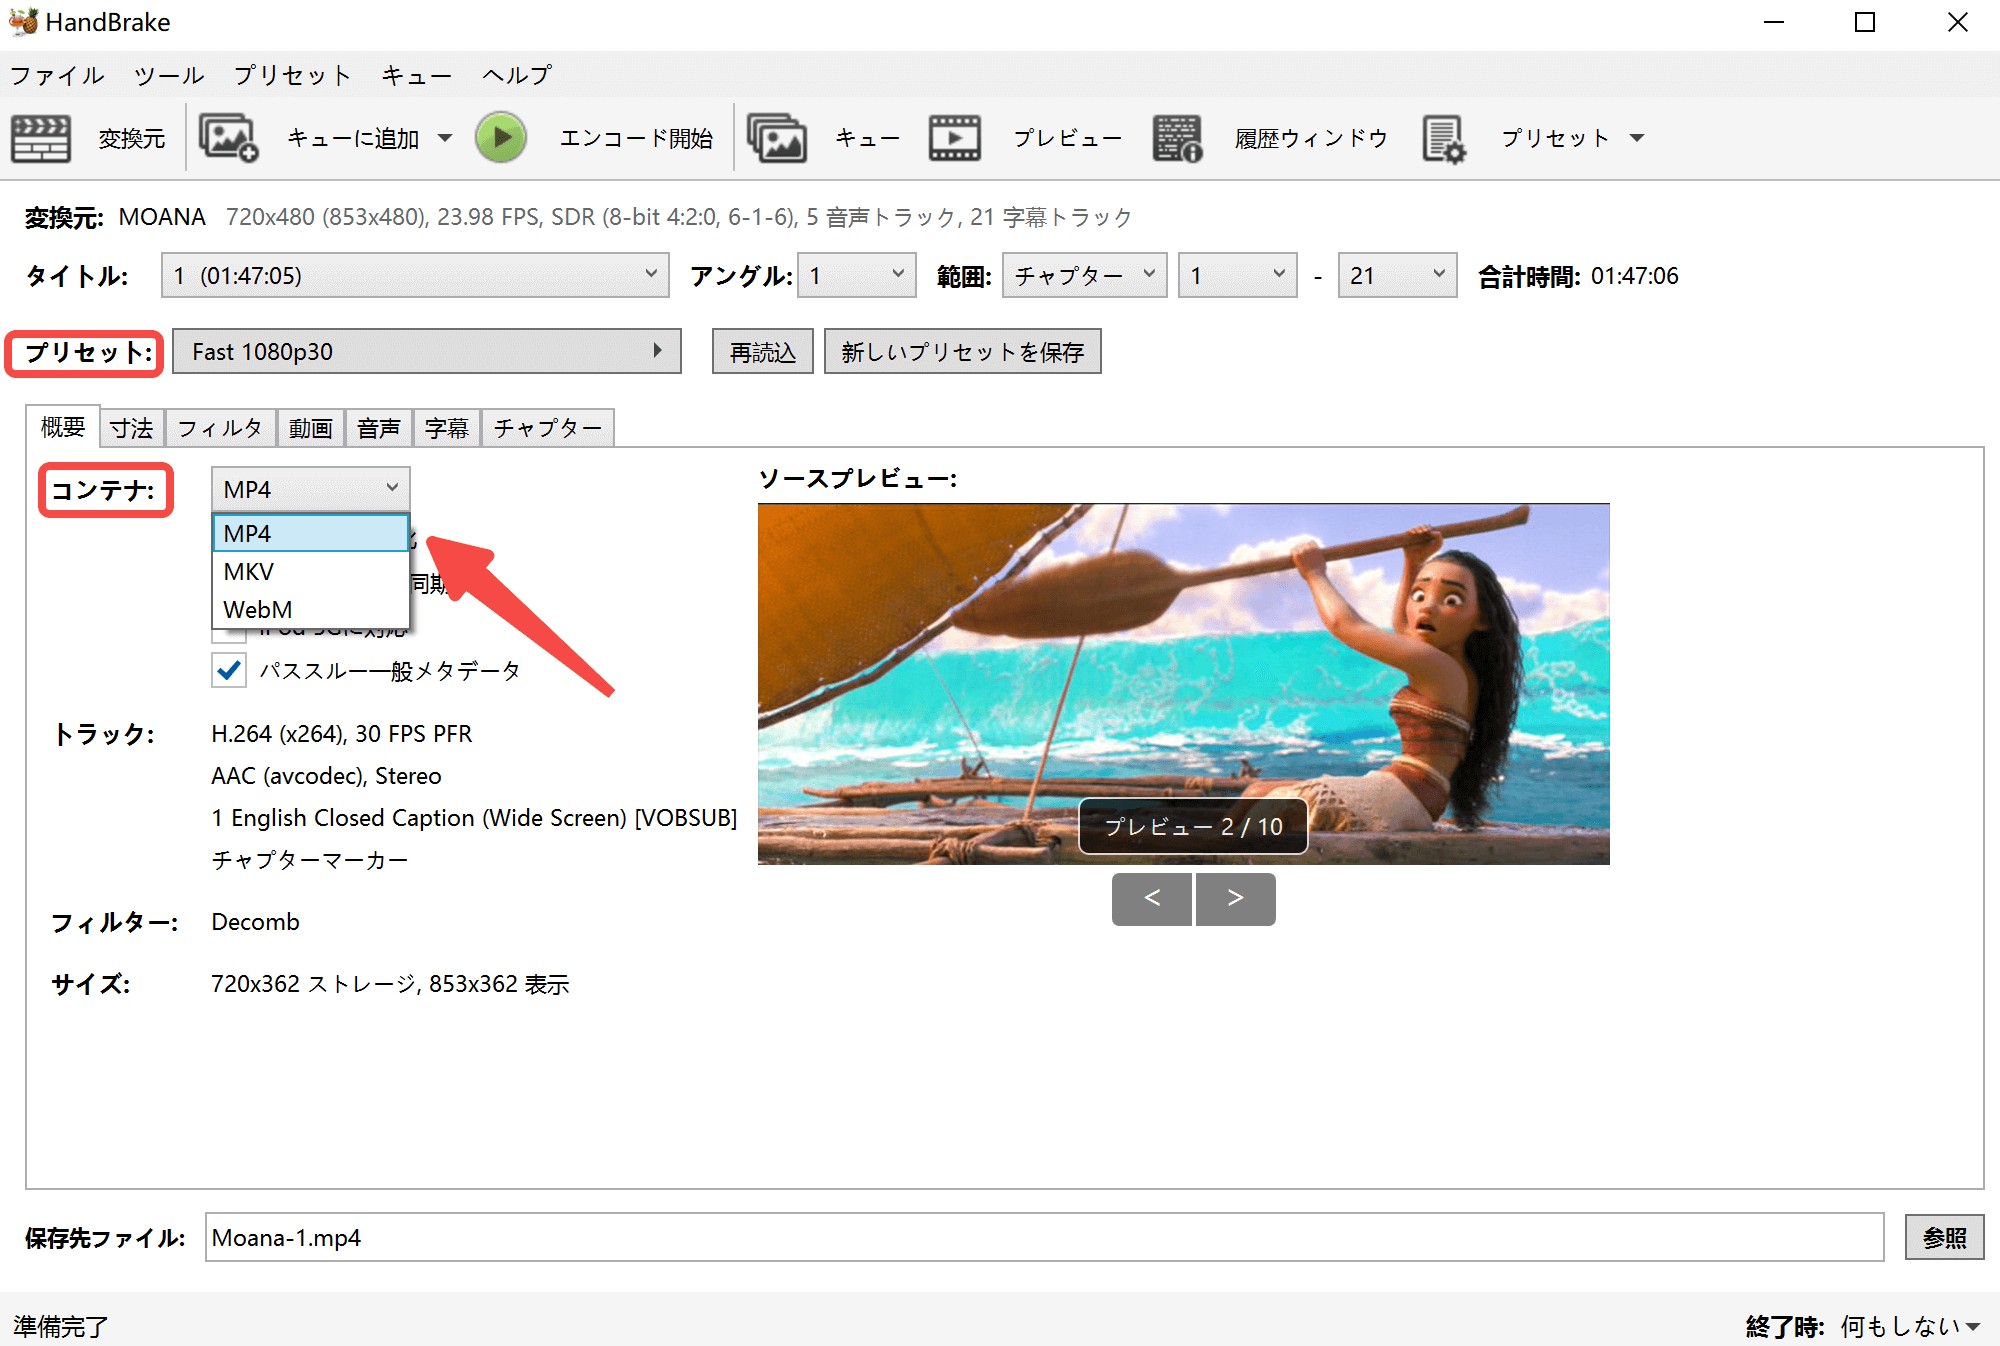The height and width of the screenshot is (1346, 2000).
Task: Switch to the 字幕 tab
Action: coord(447,429)
